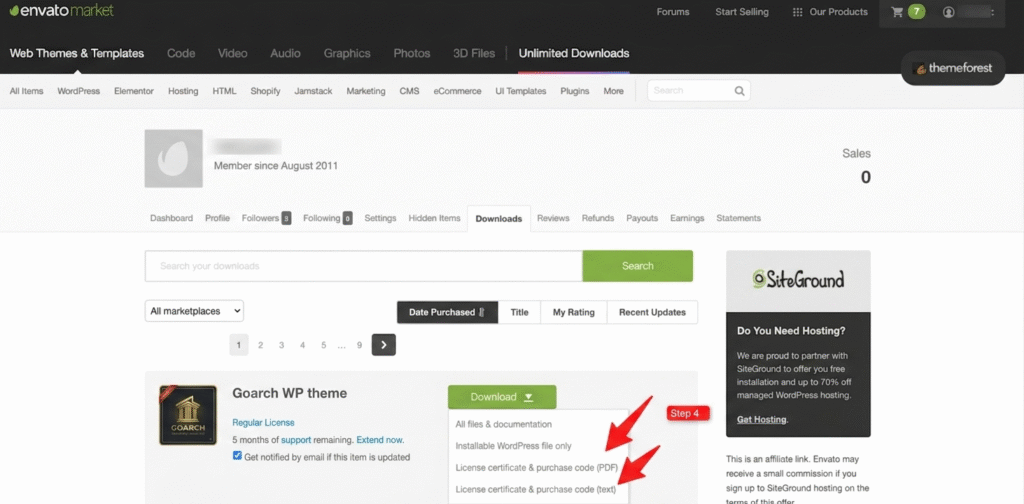Open Unlimited Downloads
The width and height of the screenshot is (1024, 504).
click(574, 54)
